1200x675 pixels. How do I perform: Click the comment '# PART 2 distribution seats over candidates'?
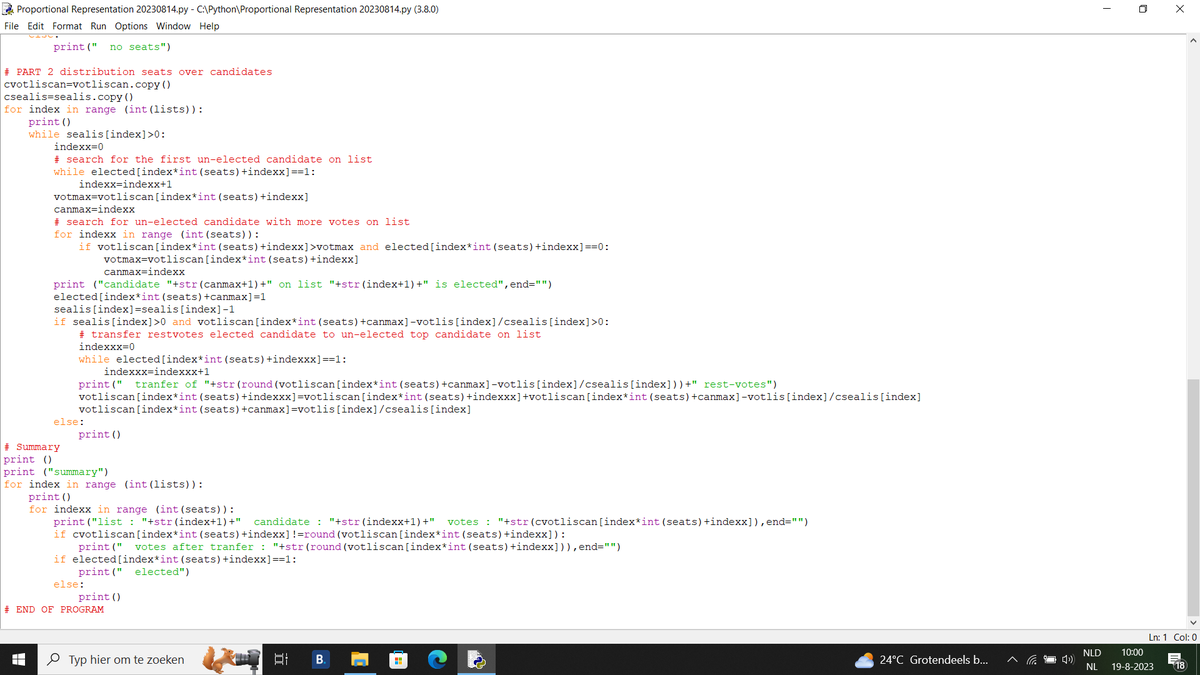[x=138, y=72]
